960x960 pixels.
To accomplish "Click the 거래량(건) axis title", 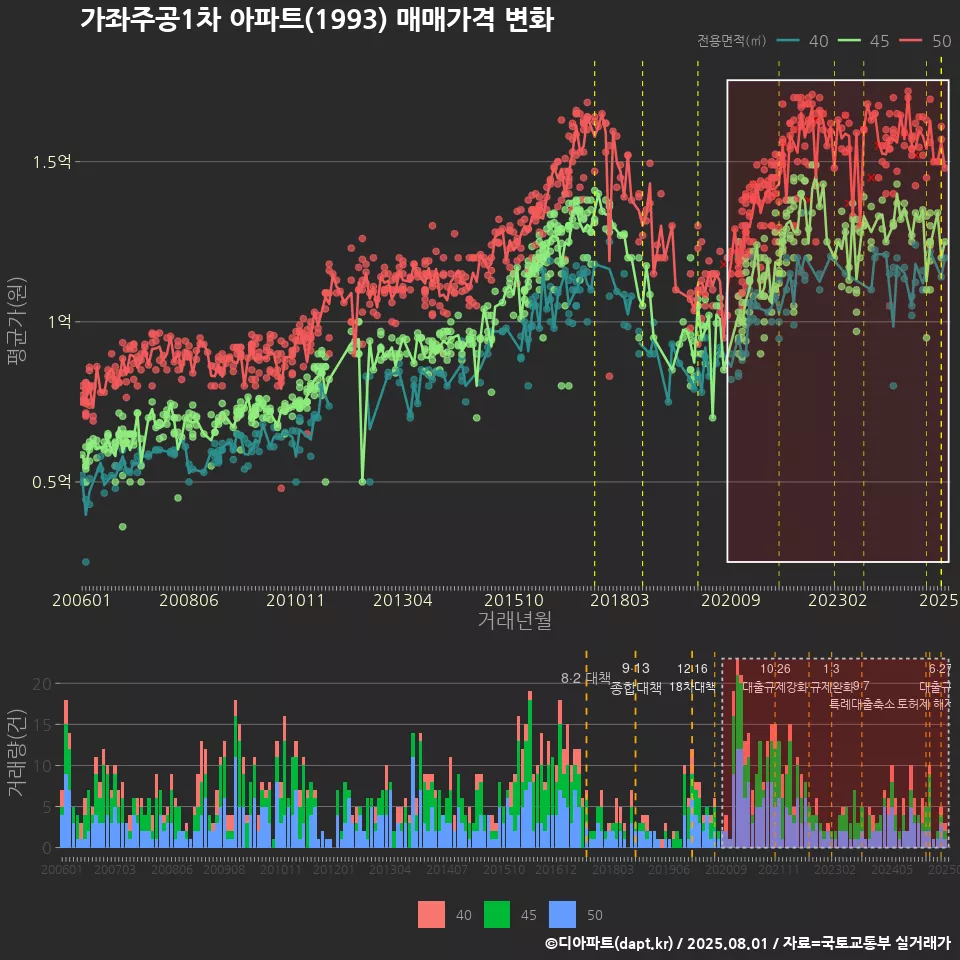I will point(17,752).
